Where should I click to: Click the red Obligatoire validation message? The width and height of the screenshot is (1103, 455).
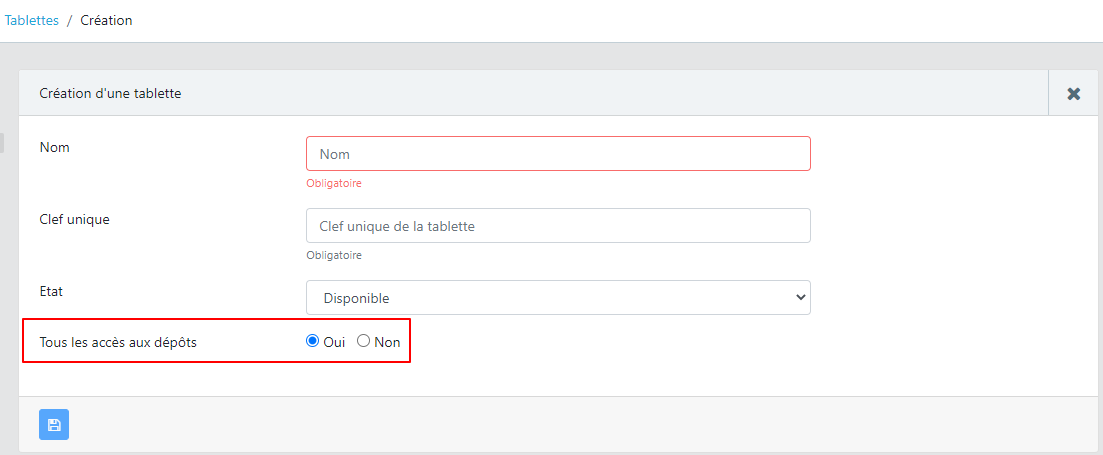pos(334,184)
